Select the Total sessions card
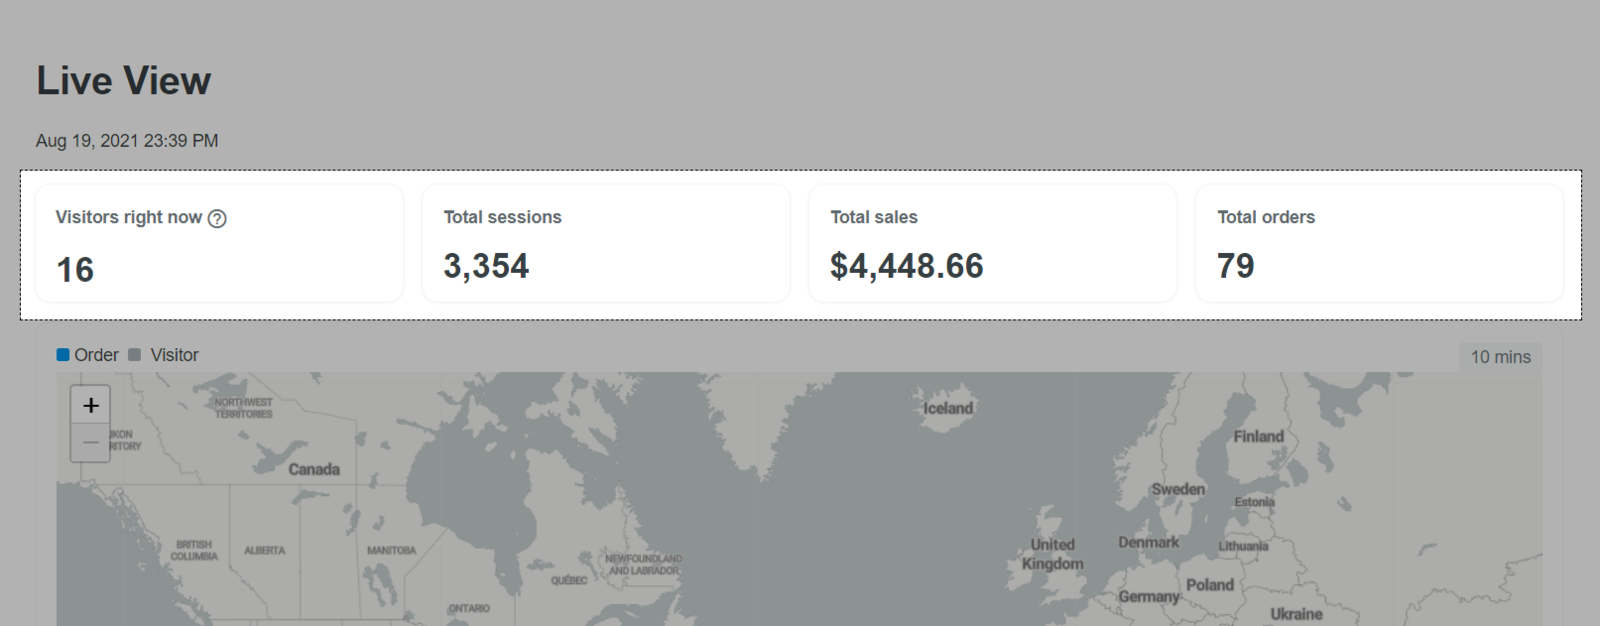This screenshot has width=1600, height=626. (x=606, y=243)
